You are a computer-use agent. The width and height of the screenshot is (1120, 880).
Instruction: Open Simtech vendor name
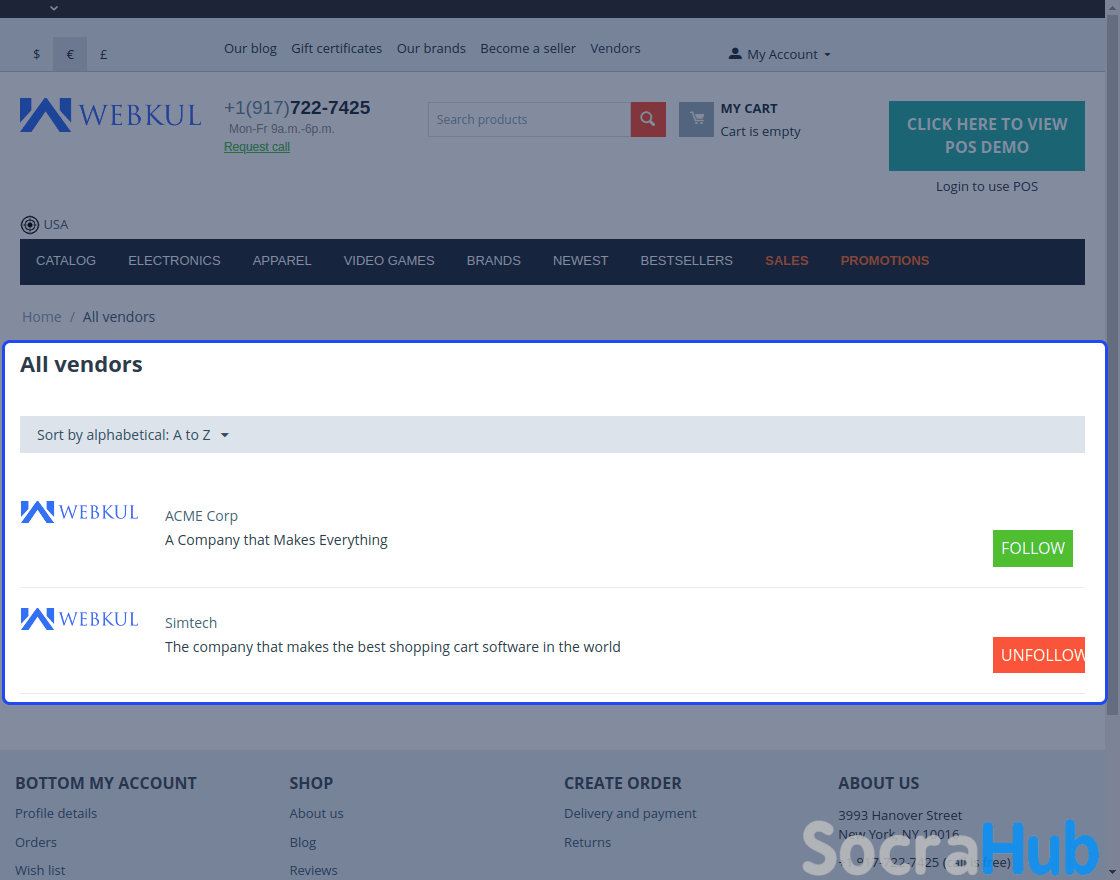point(191,623)
